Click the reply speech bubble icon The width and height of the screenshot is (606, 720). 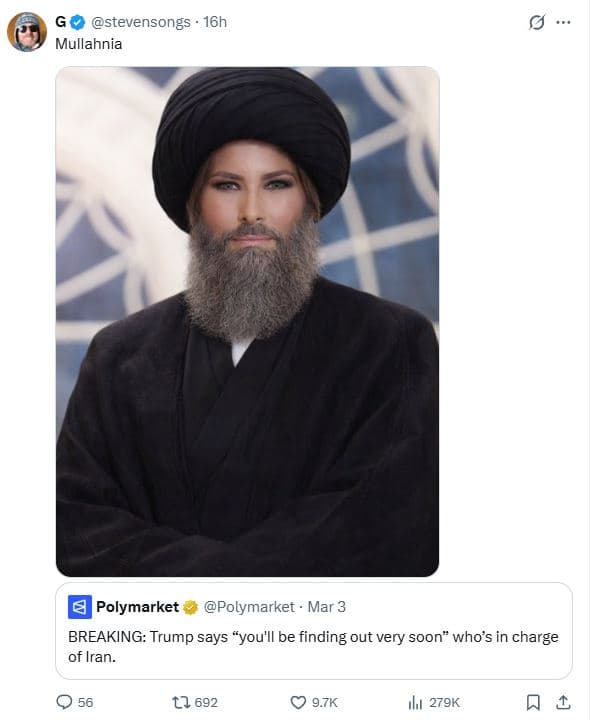click(64, 702)
